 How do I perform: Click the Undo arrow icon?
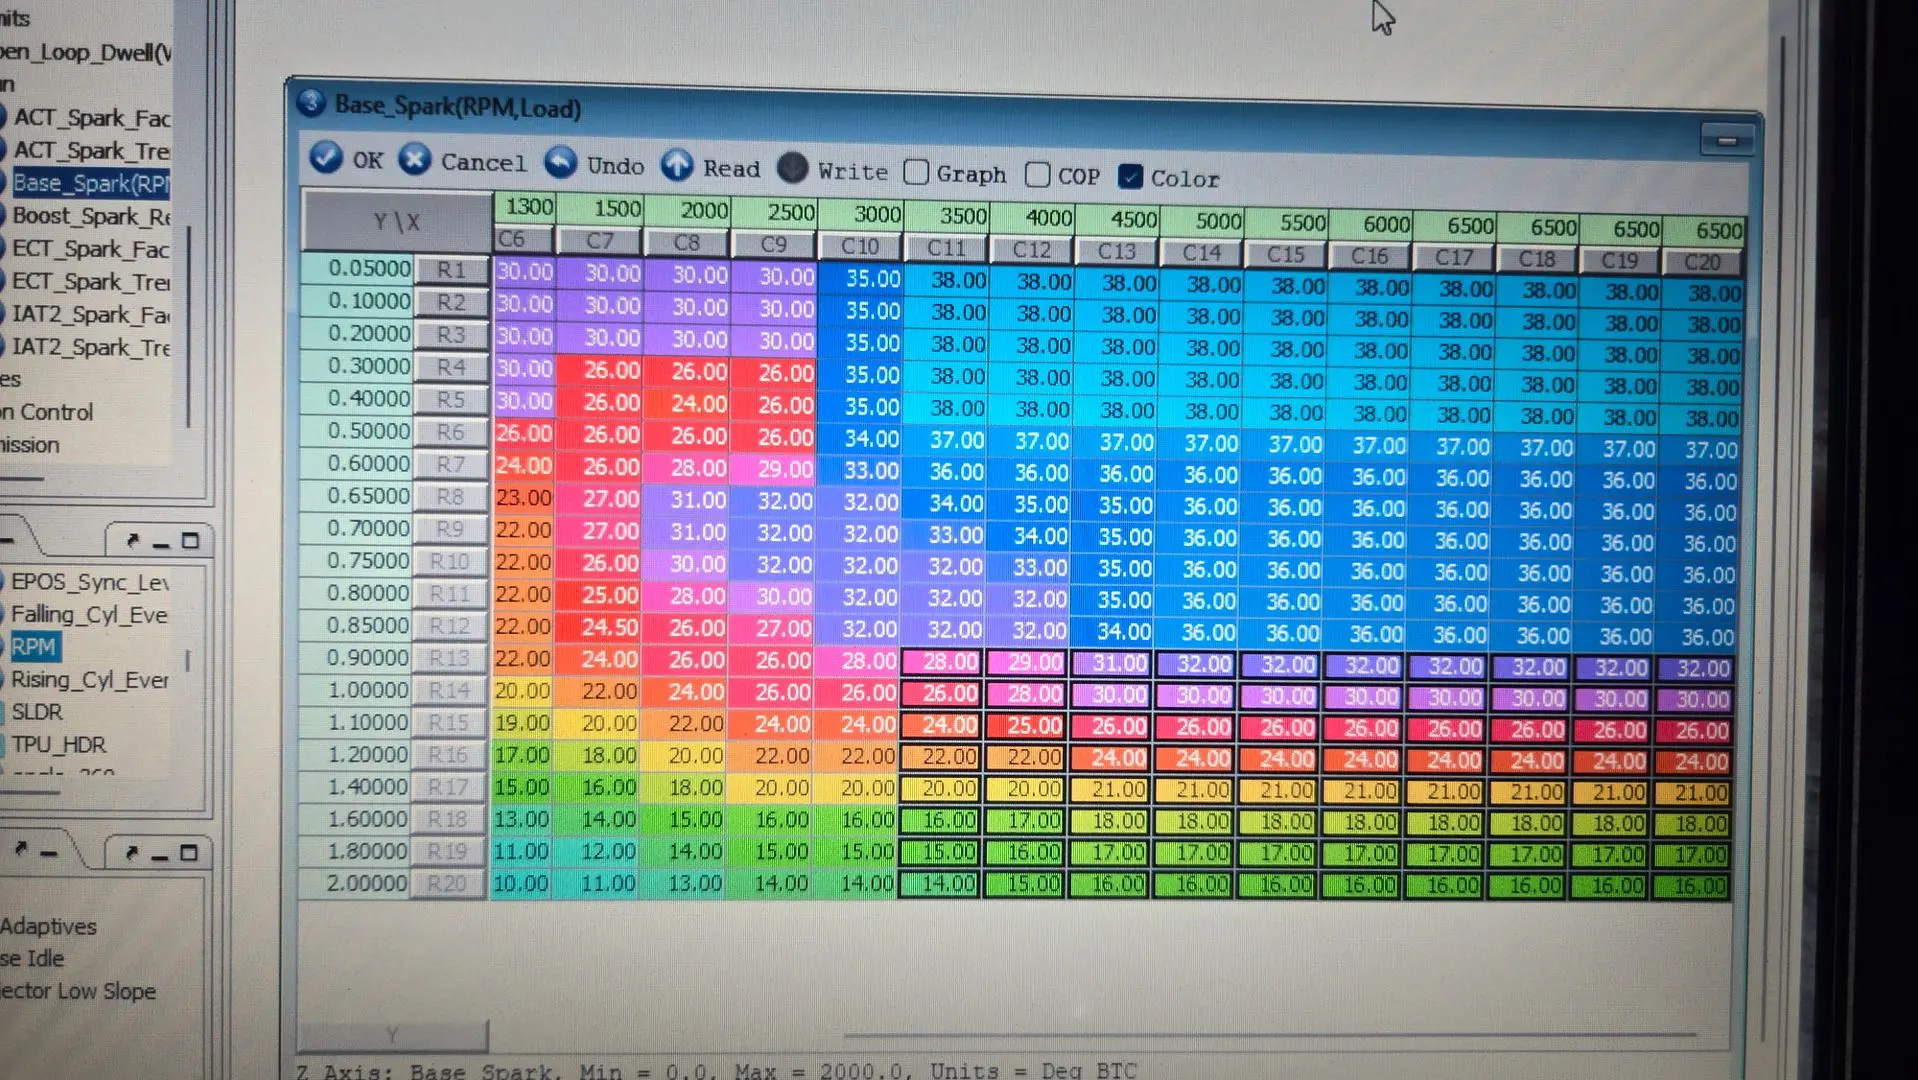pos(560,162)
